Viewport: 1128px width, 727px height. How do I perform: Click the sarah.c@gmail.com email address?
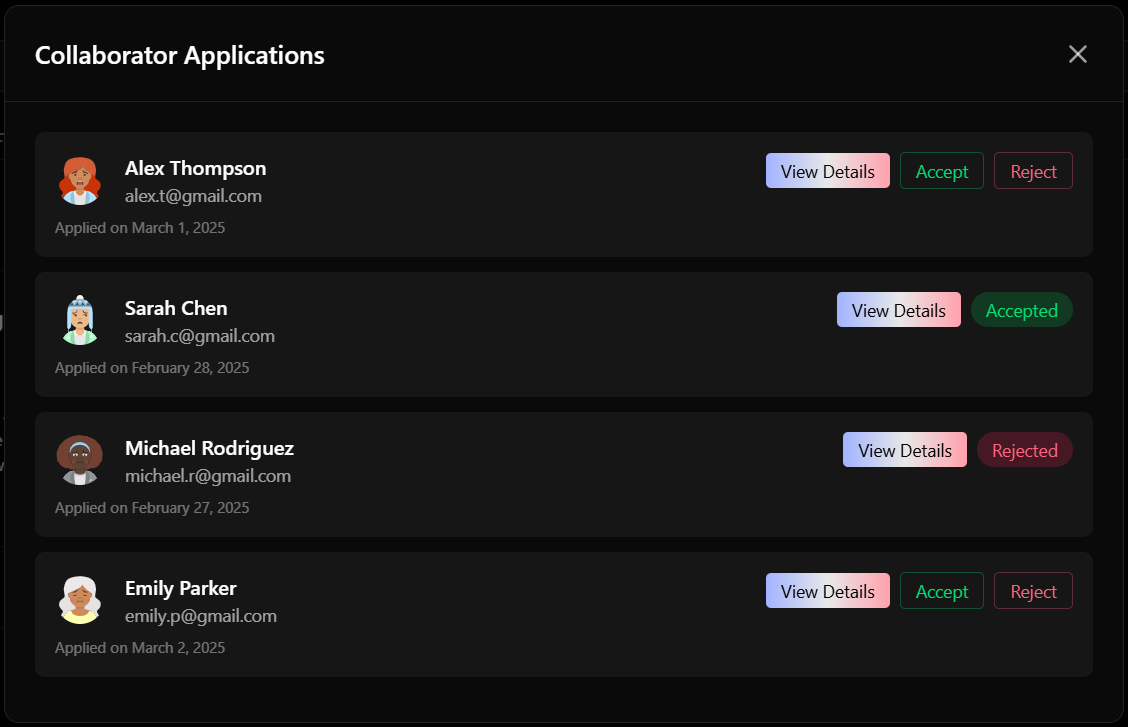click(x=199, y=336)
